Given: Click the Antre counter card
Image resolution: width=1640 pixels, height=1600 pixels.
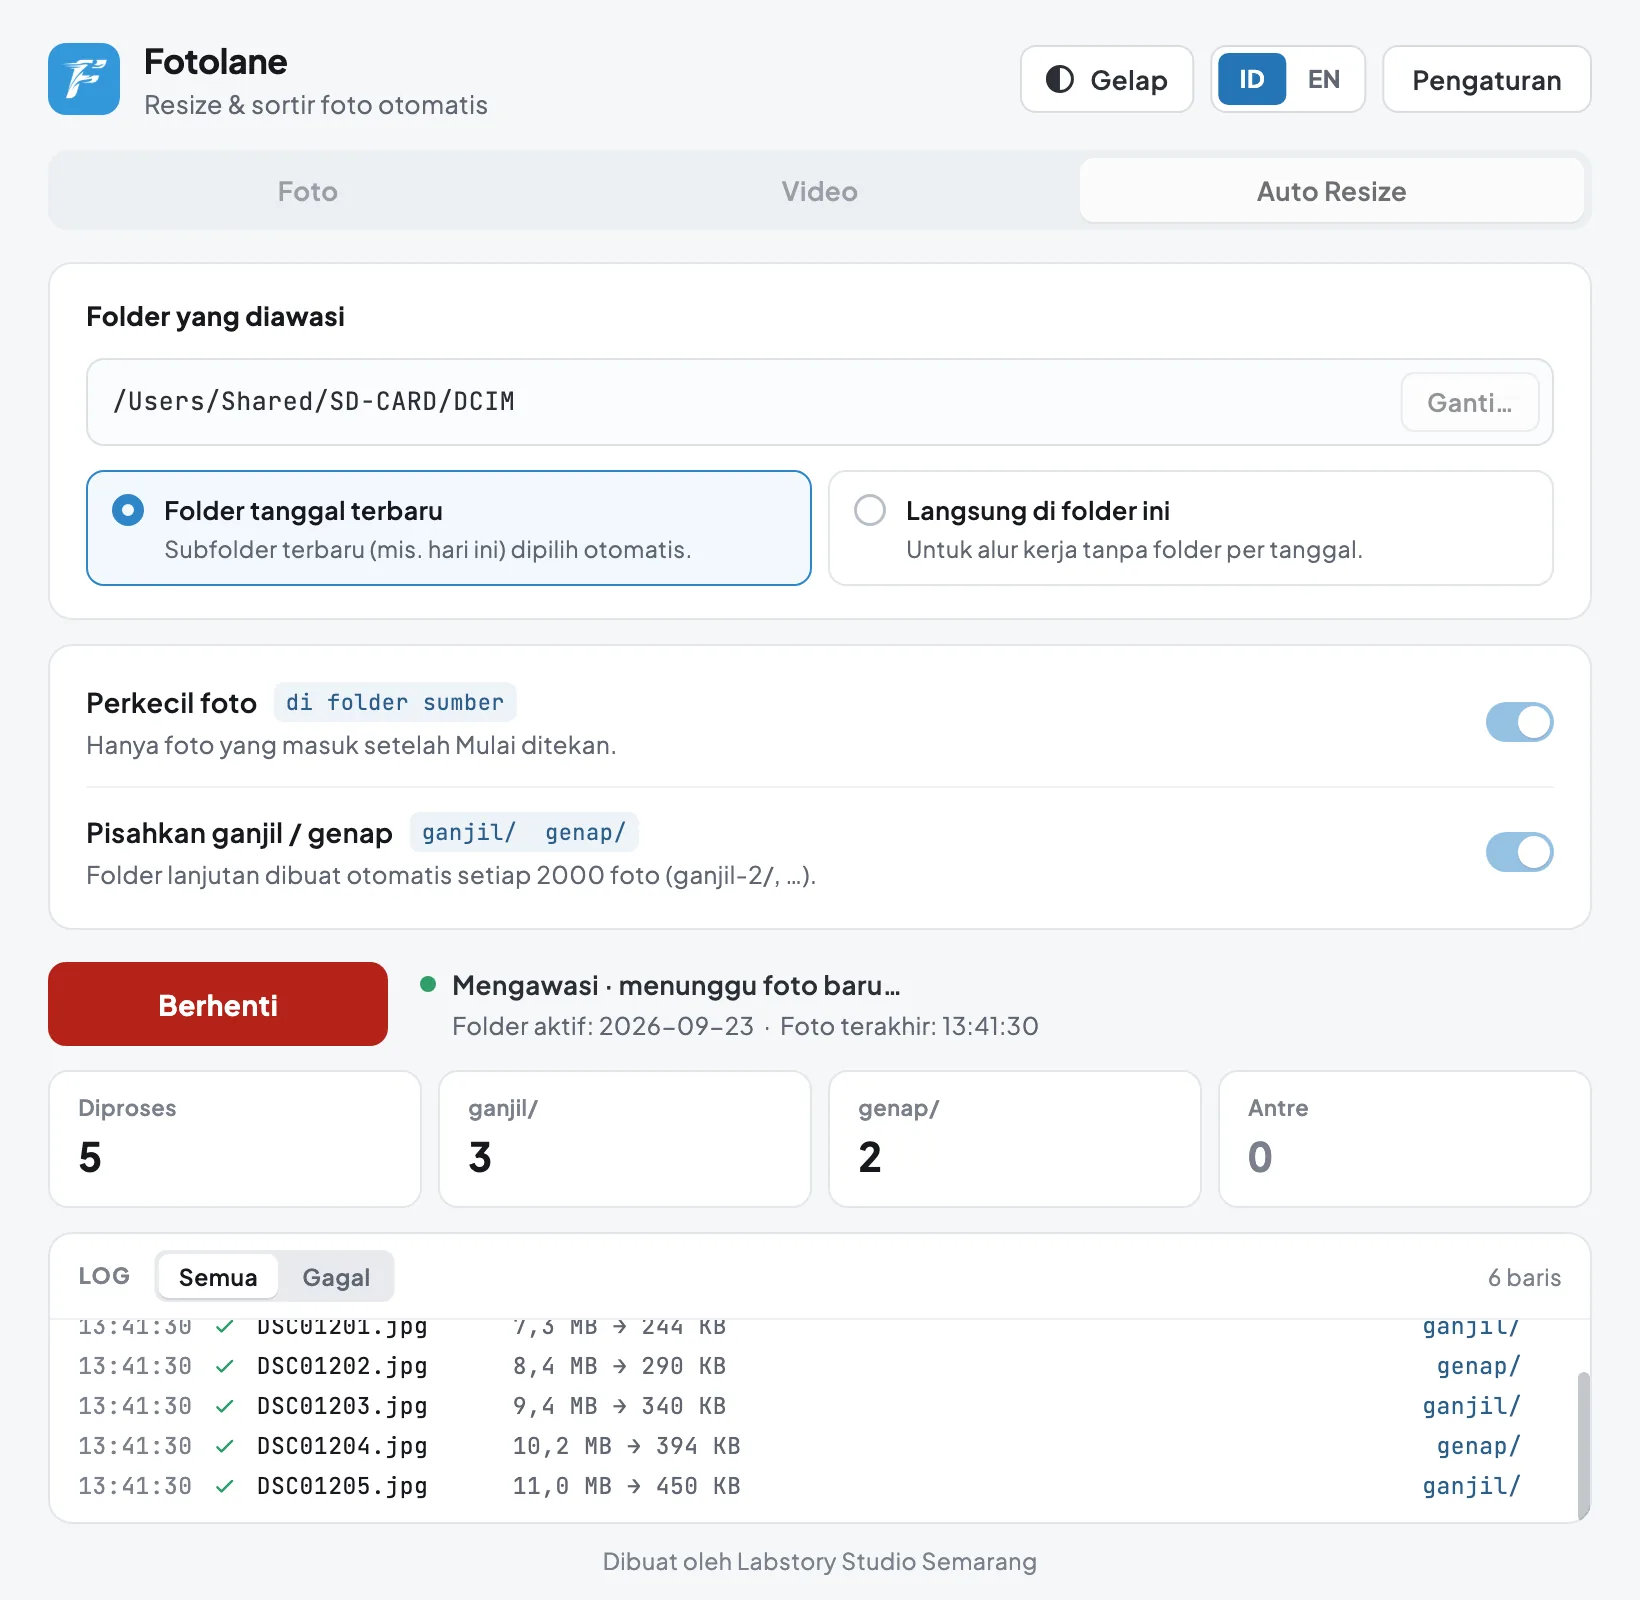Looking at the screenshot, I should pos(1405,1139).
